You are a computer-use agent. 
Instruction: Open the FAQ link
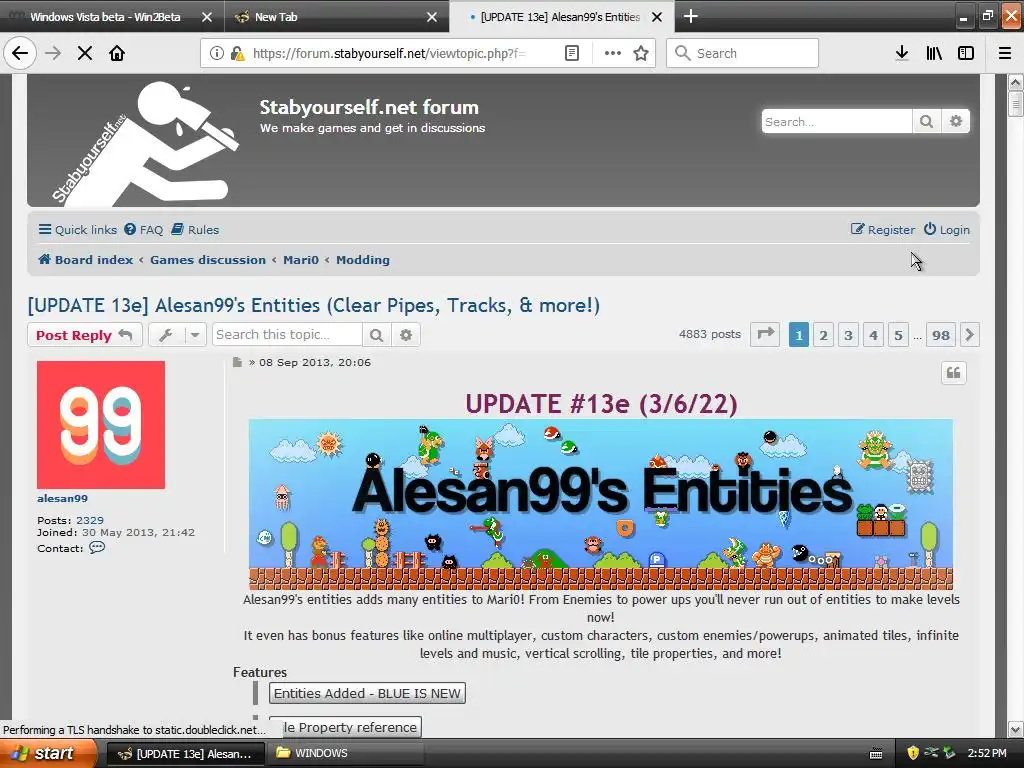coord(144,229)
